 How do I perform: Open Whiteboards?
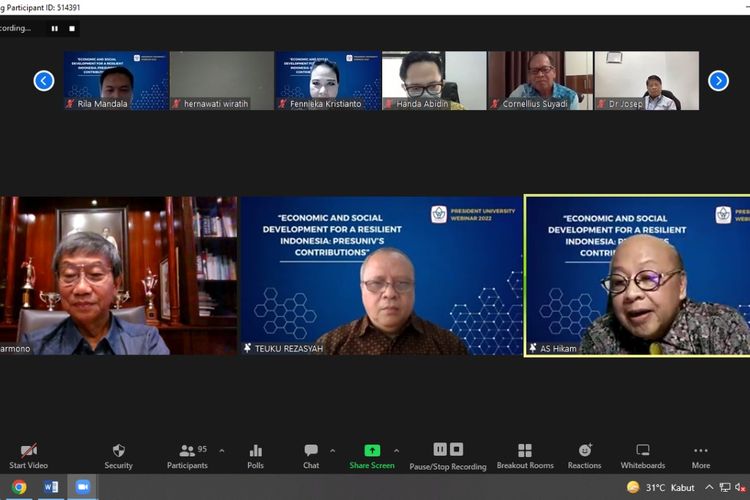click(643, 456)
